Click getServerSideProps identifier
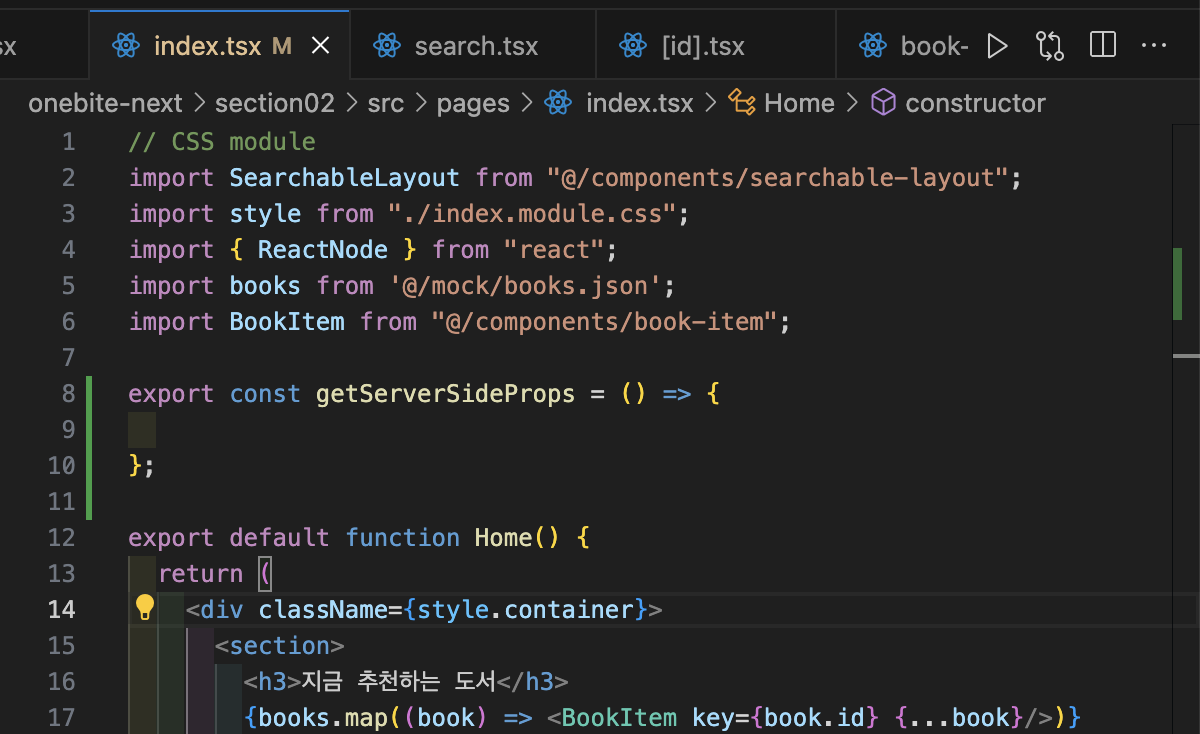 pos(445,394)
